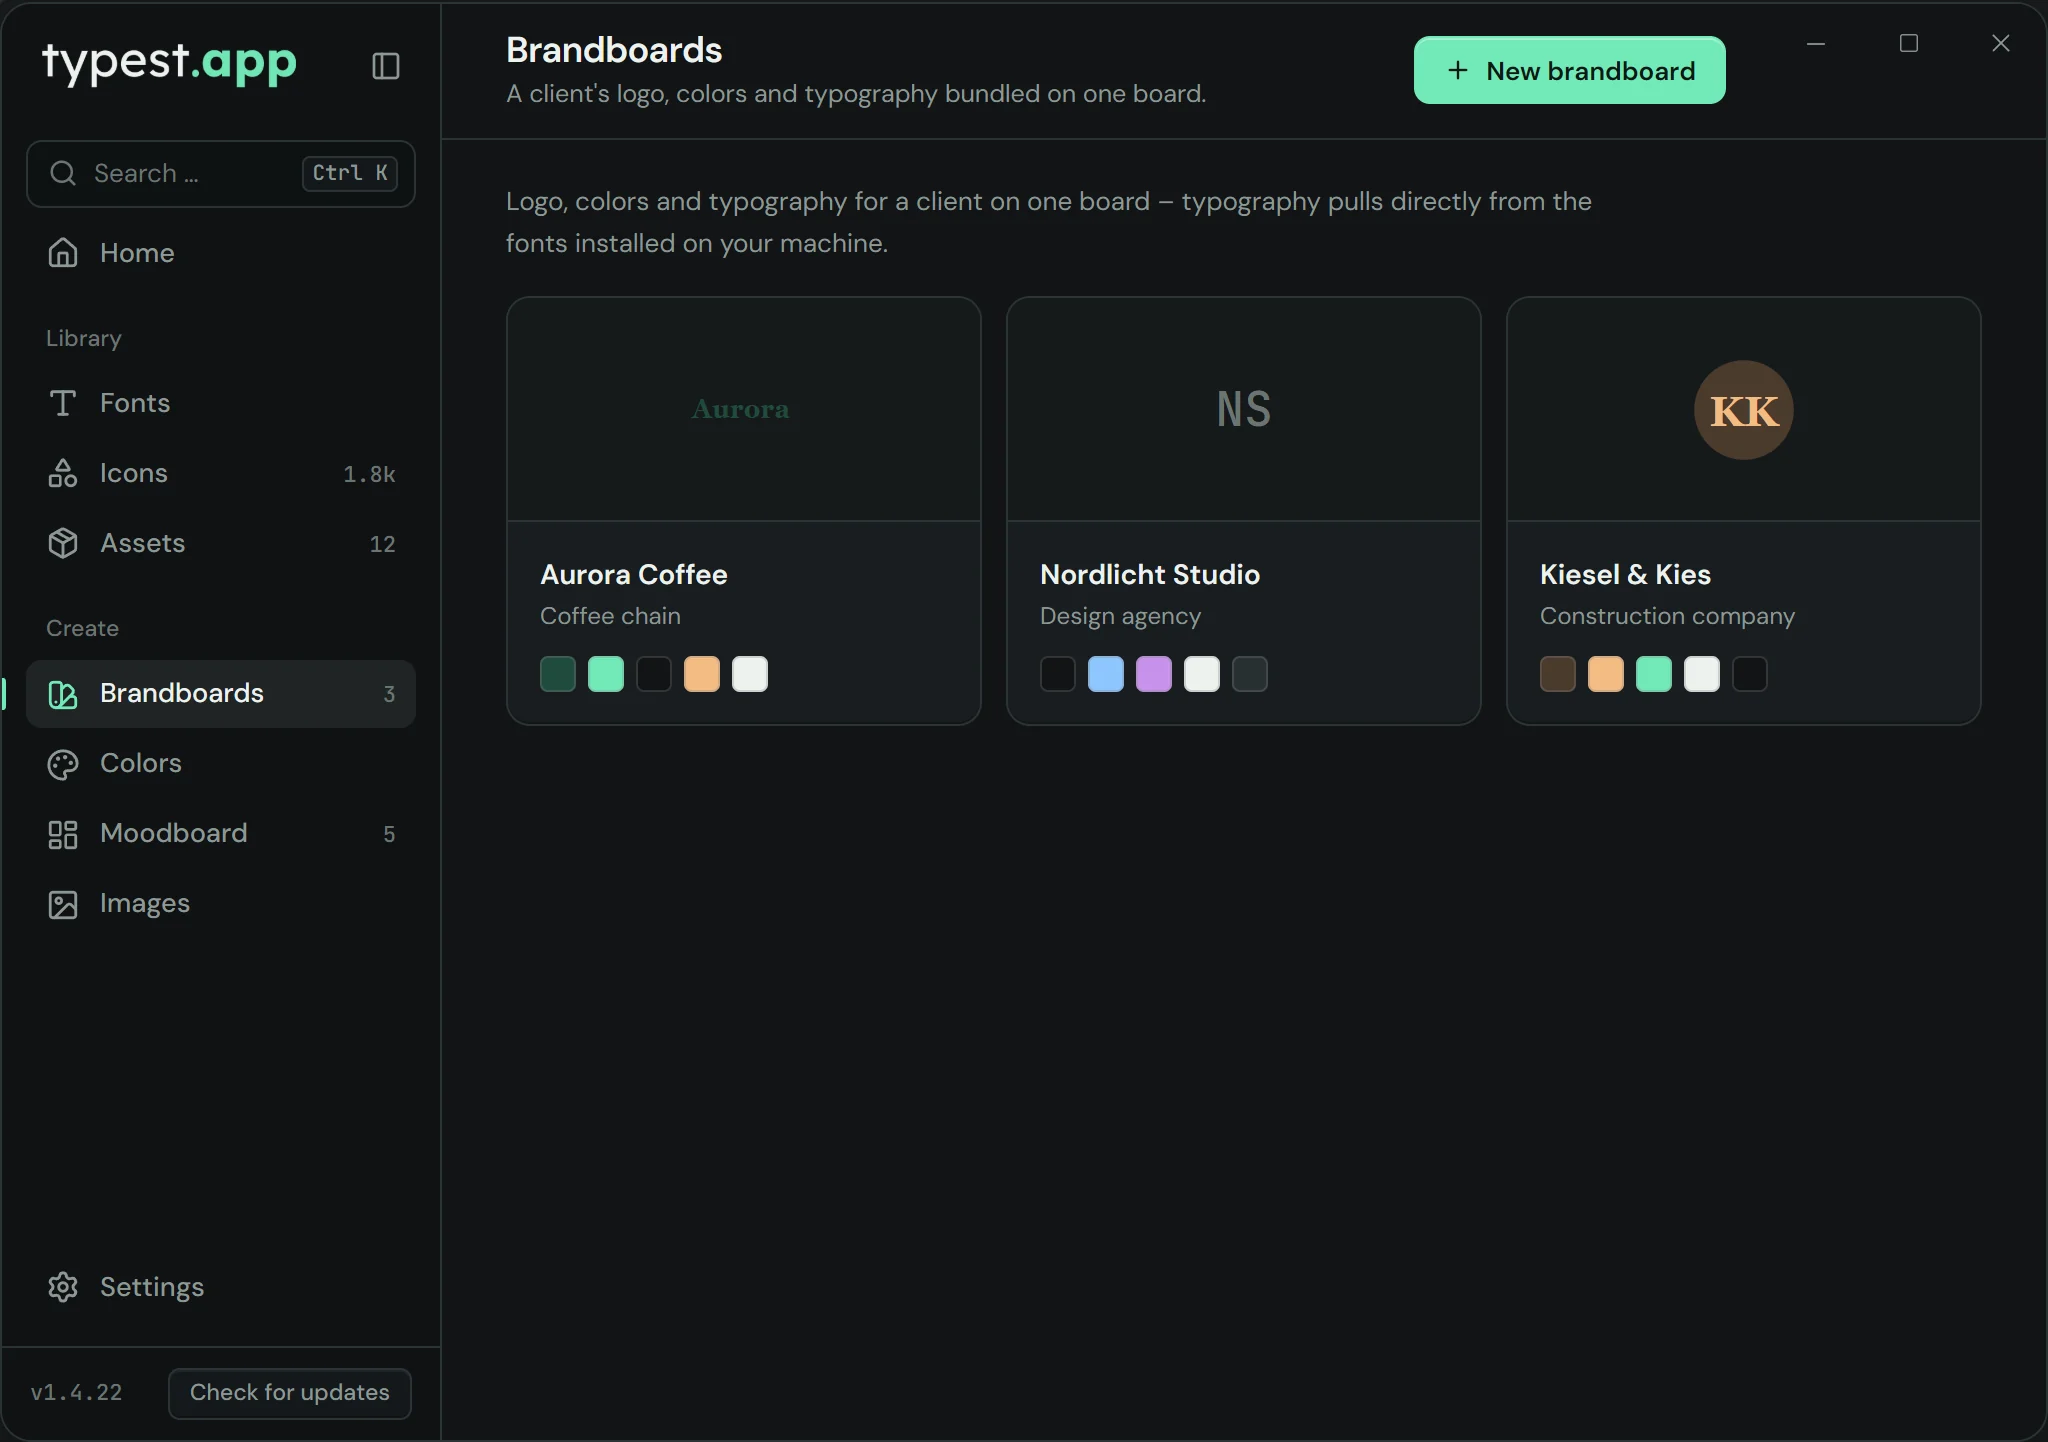
Task: Click the Kiesel & Kies title
Action: (1626, 574)
